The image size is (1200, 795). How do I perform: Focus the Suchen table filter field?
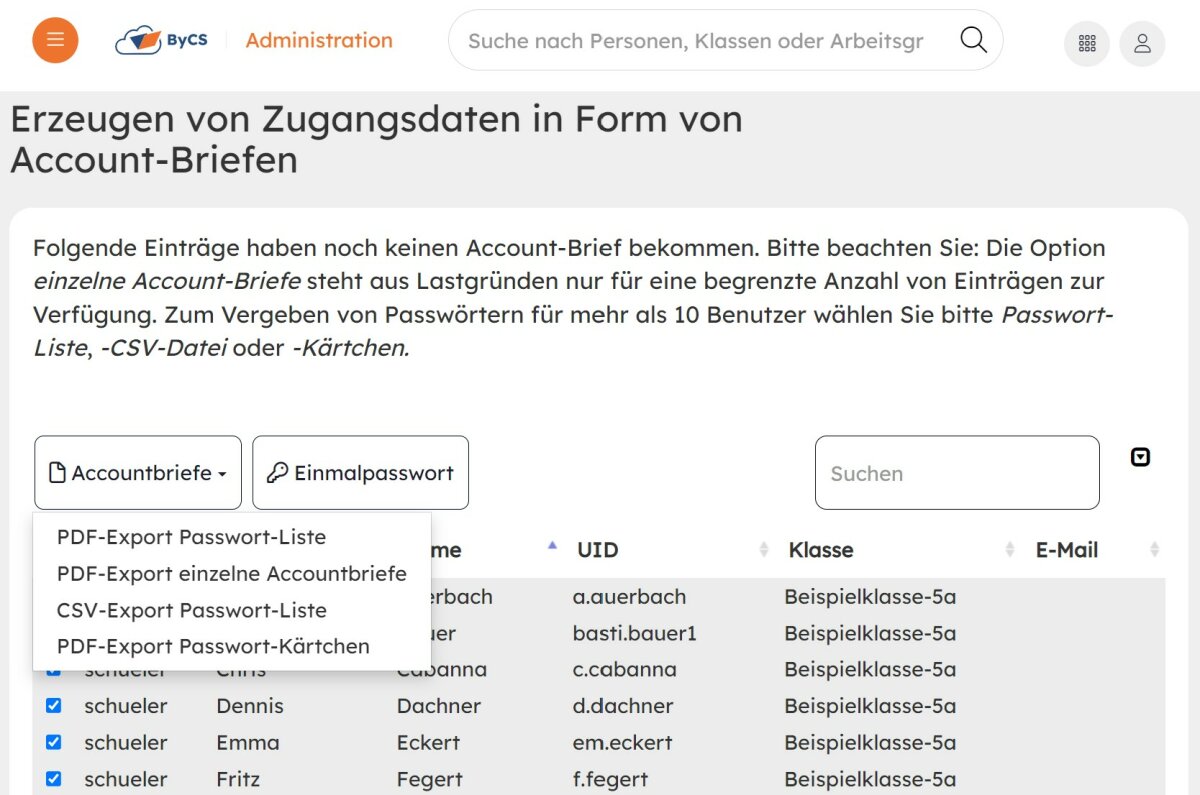tap(956, 473)
